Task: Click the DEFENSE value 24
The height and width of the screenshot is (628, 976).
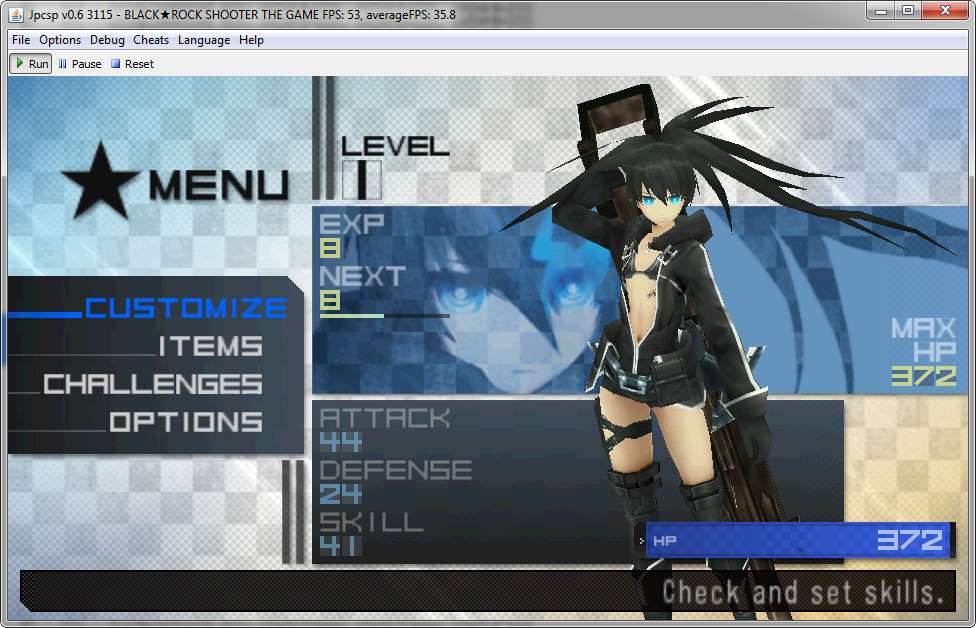Action: click(340, 494)
